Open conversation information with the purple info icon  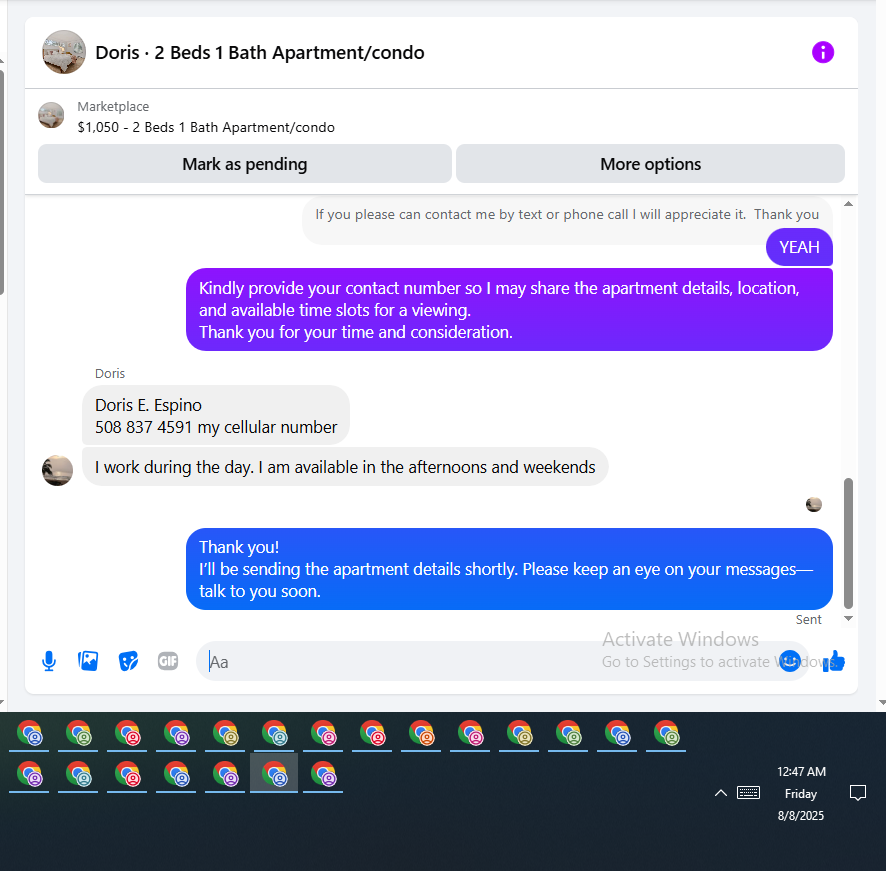823,53
